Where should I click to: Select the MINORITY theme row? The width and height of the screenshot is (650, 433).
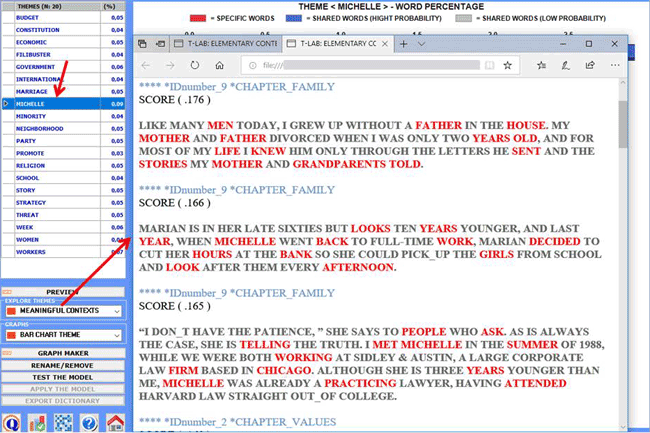click(63, 116)
